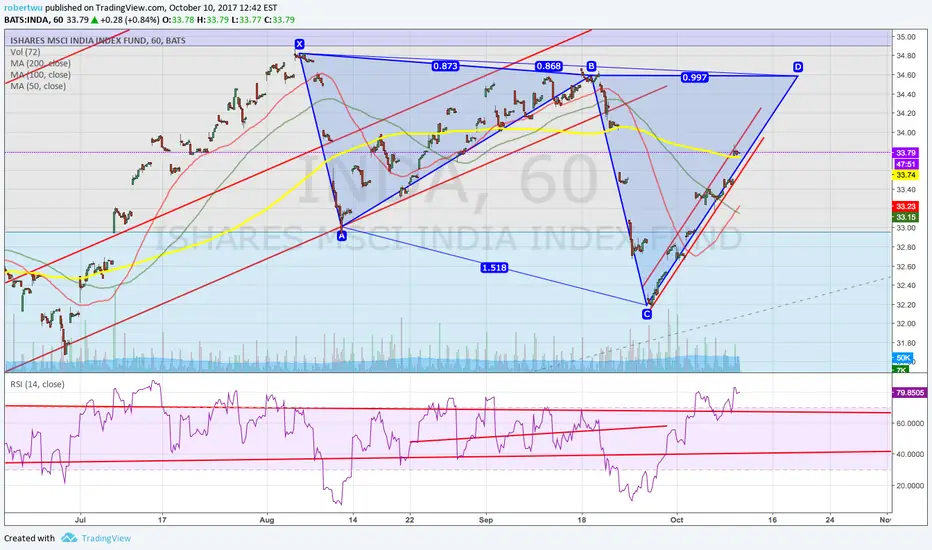Click the TradingView cloud logo icon
Image resolution: width=932 pixels, height=550 pixels.
69,538
